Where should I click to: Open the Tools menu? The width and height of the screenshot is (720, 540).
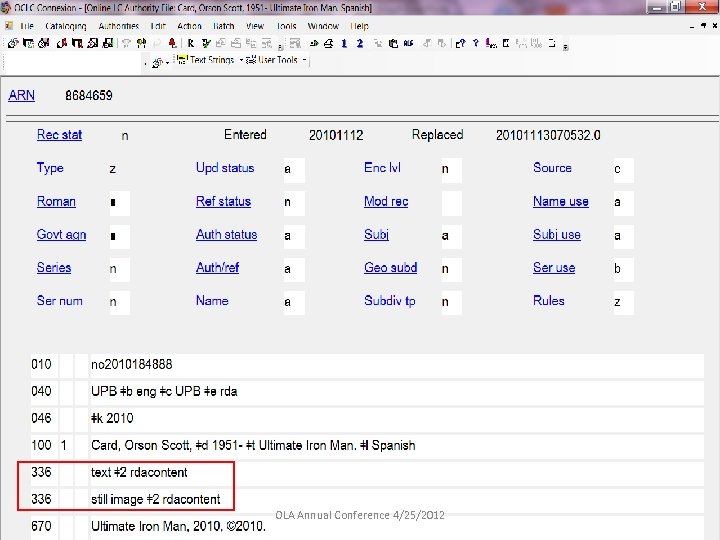point(287,26)
